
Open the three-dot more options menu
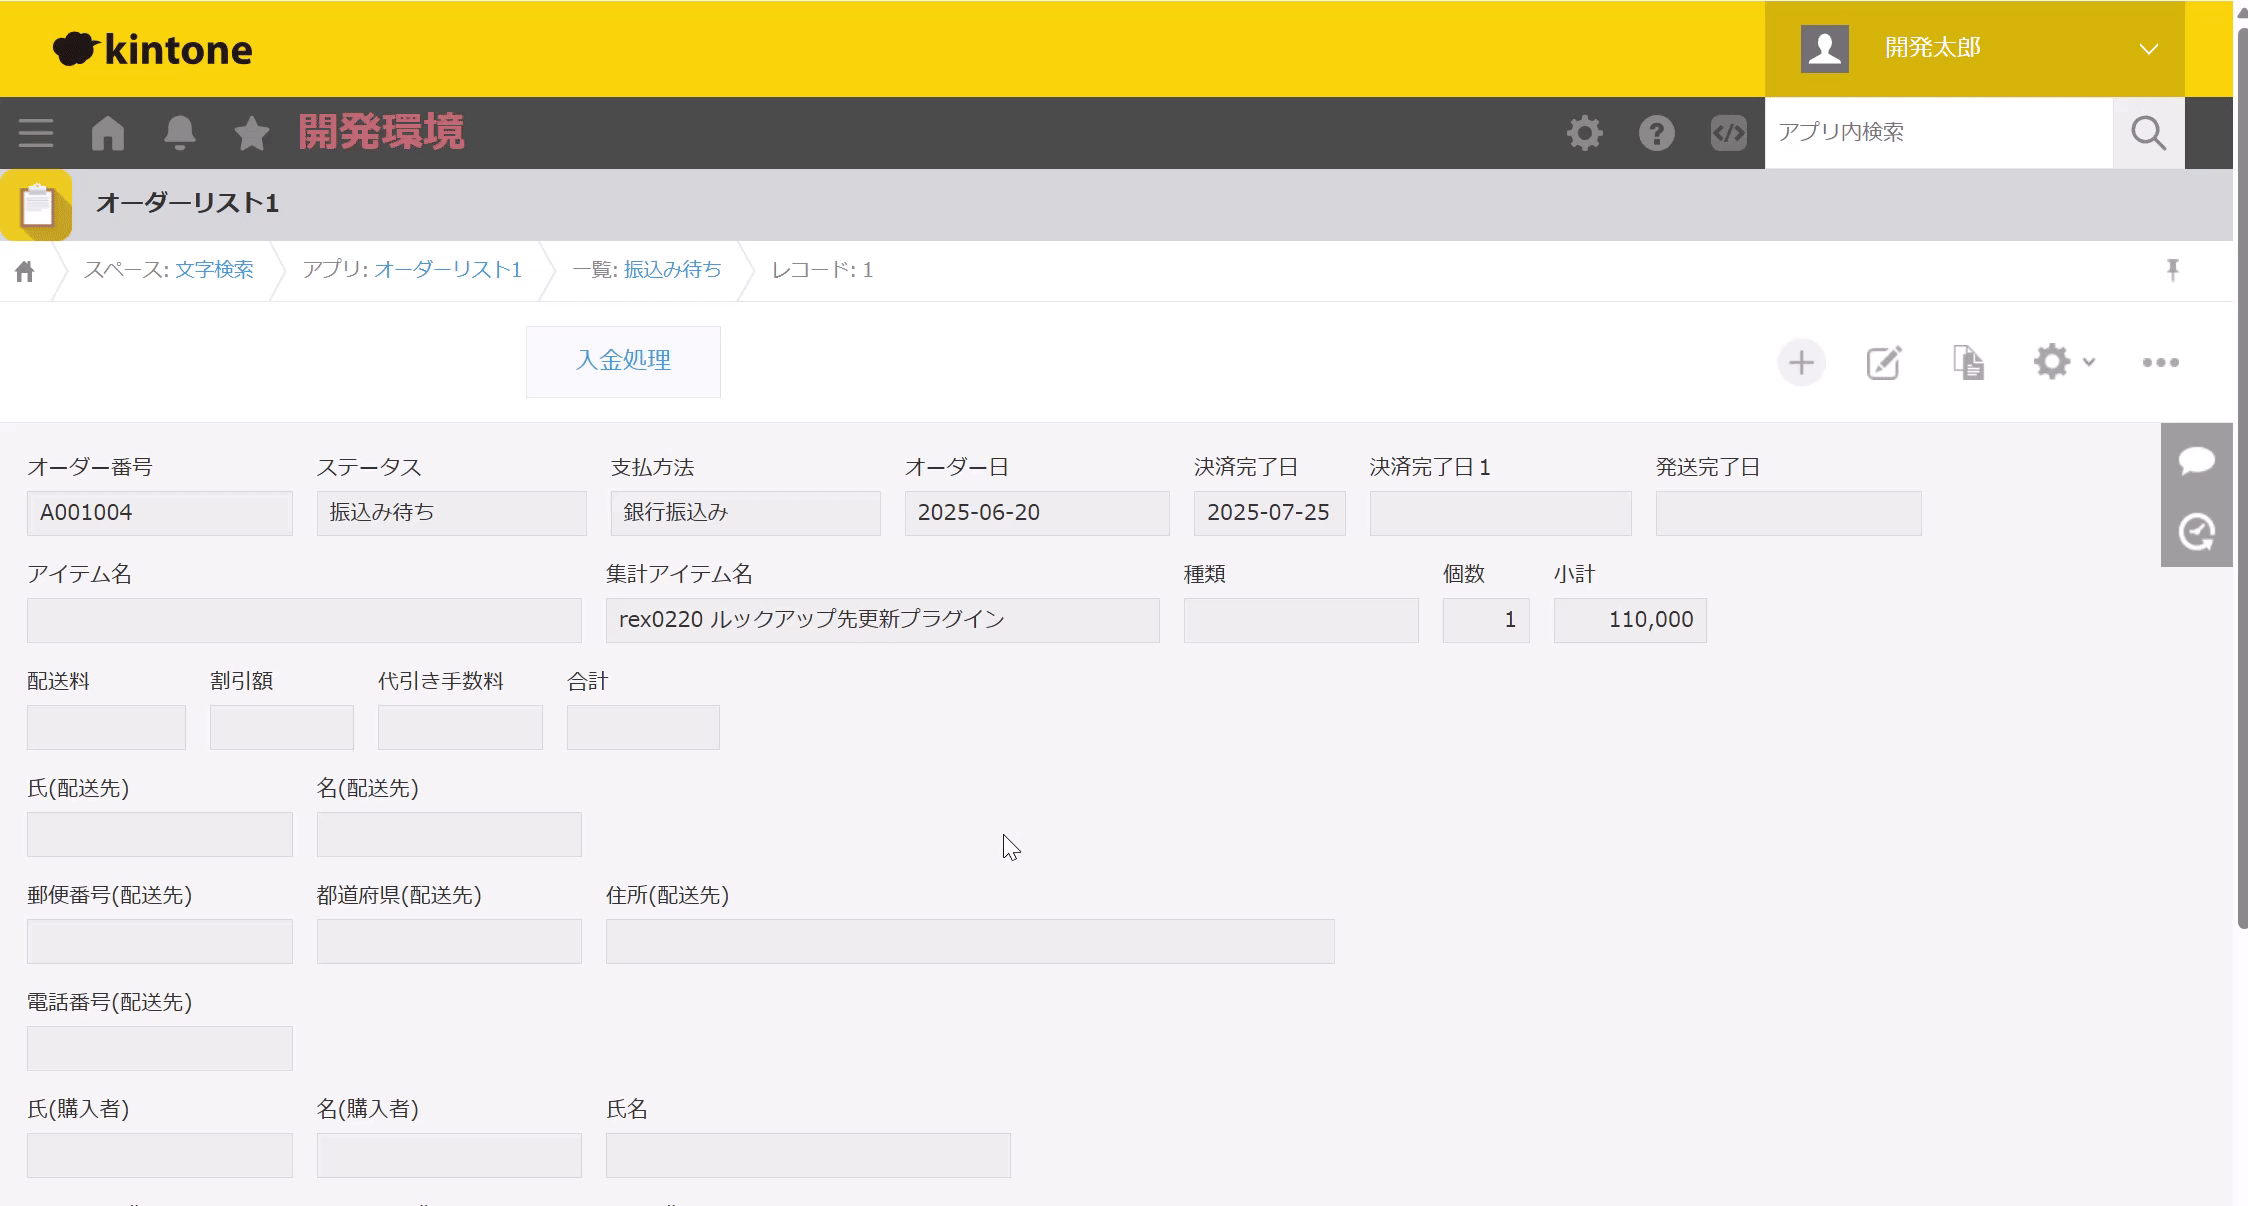point(2160,362)
